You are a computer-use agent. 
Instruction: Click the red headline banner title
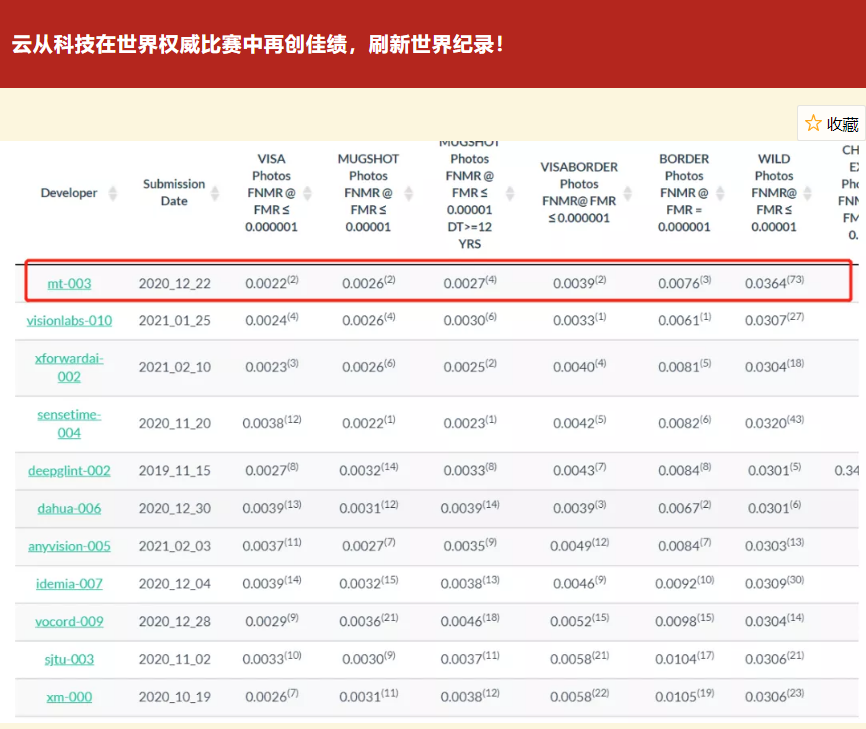[258, 45]
